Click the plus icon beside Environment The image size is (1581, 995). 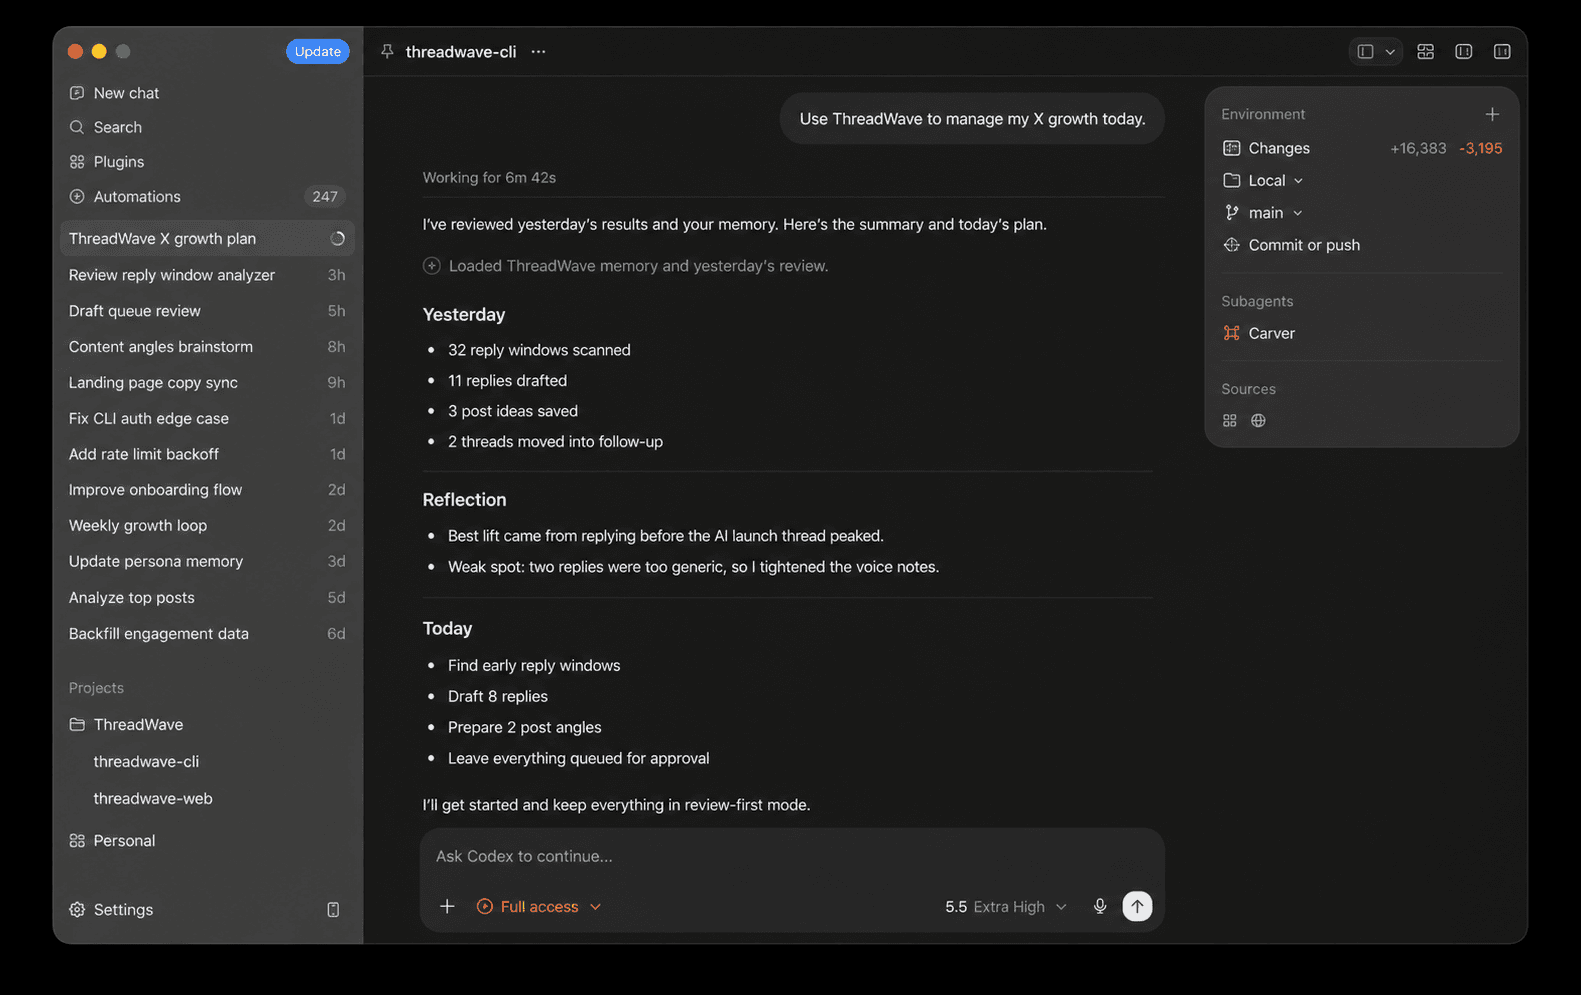[x=1492, y=114]
